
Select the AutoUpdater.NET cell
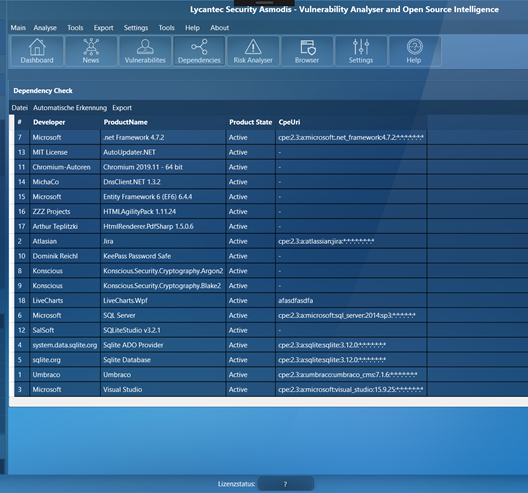163,152
